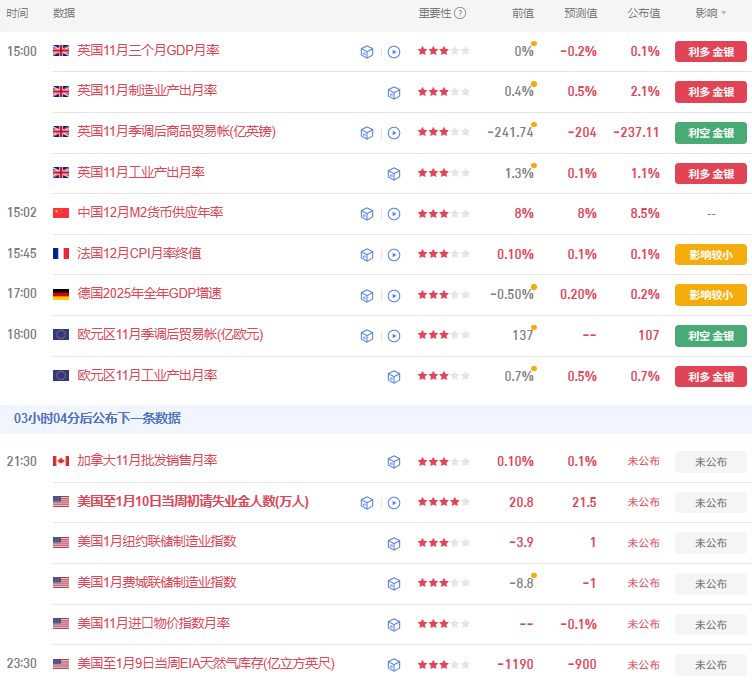The width and height of the screenshot is (752, 685).
Task: Click the cube icon for 英国11月制造业产出月率
Action: [x=394, y=92]
